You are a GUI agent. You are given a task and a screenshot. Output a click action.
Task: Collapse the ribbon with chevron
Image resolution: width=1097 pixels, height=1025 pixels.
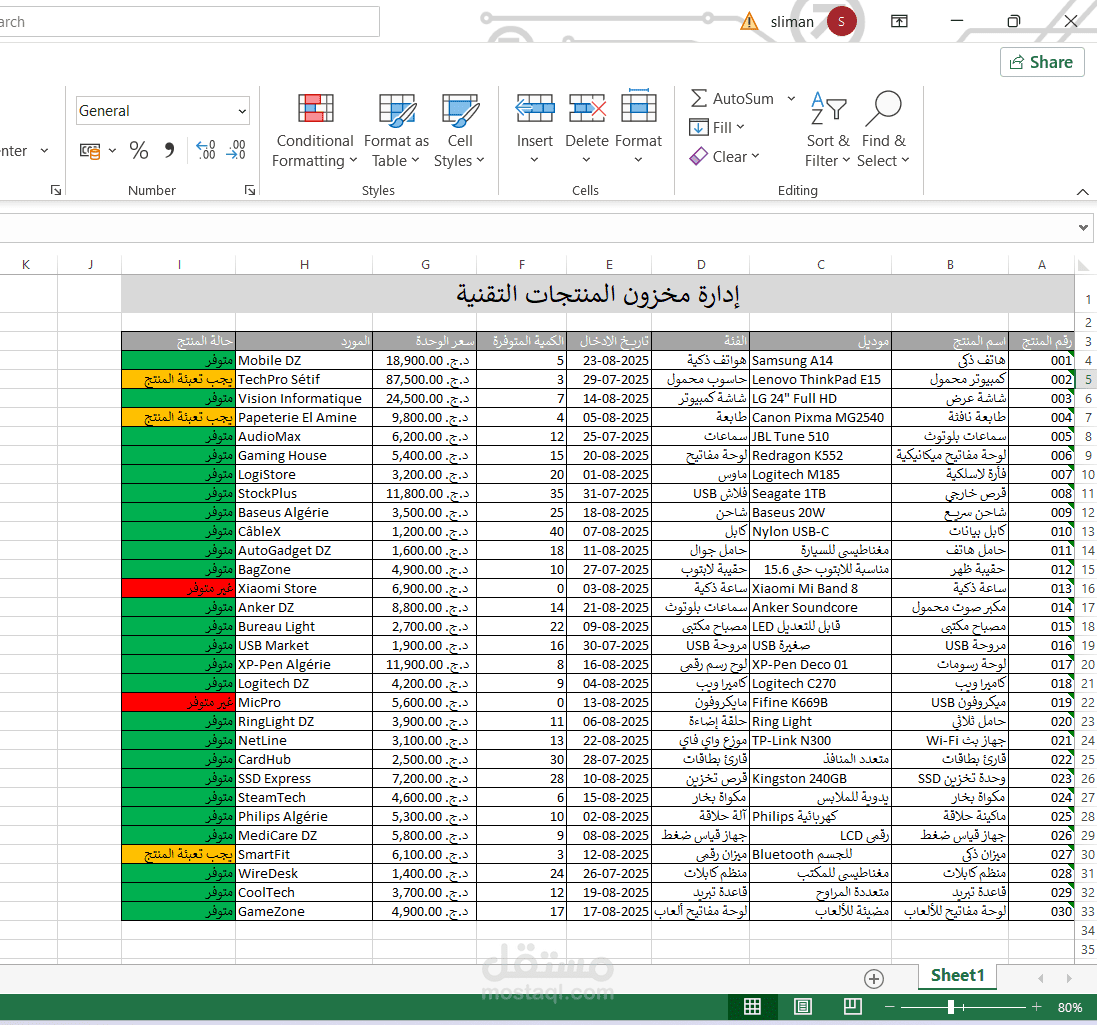[x=1082, y=192]
